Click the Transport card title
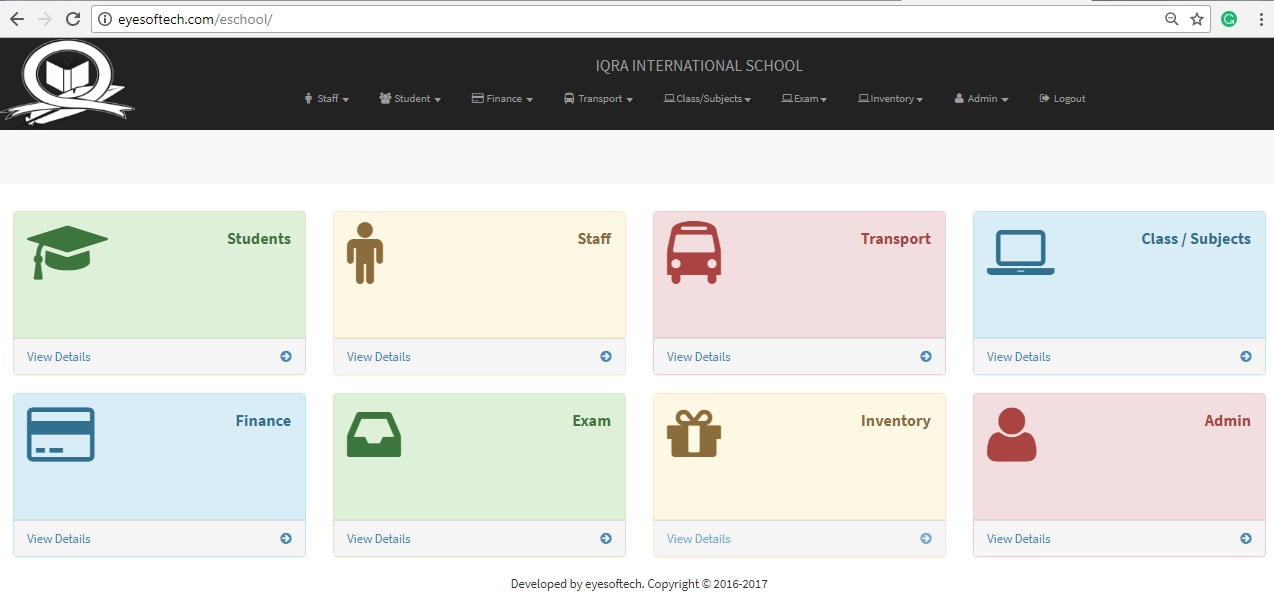Image resolution: width=1274 pixels, height=598 pixels. coord(896,239)
